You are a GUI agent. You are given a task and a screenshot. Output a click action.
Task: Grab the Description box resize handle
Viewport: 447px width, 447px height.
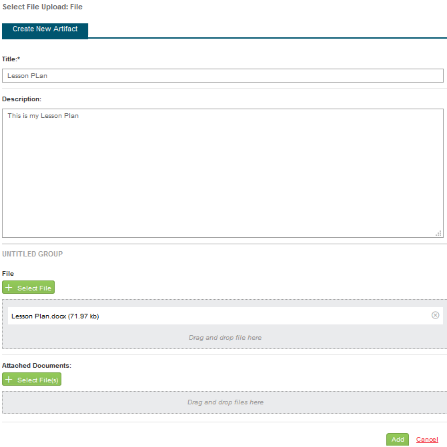[x=439, y=233]
